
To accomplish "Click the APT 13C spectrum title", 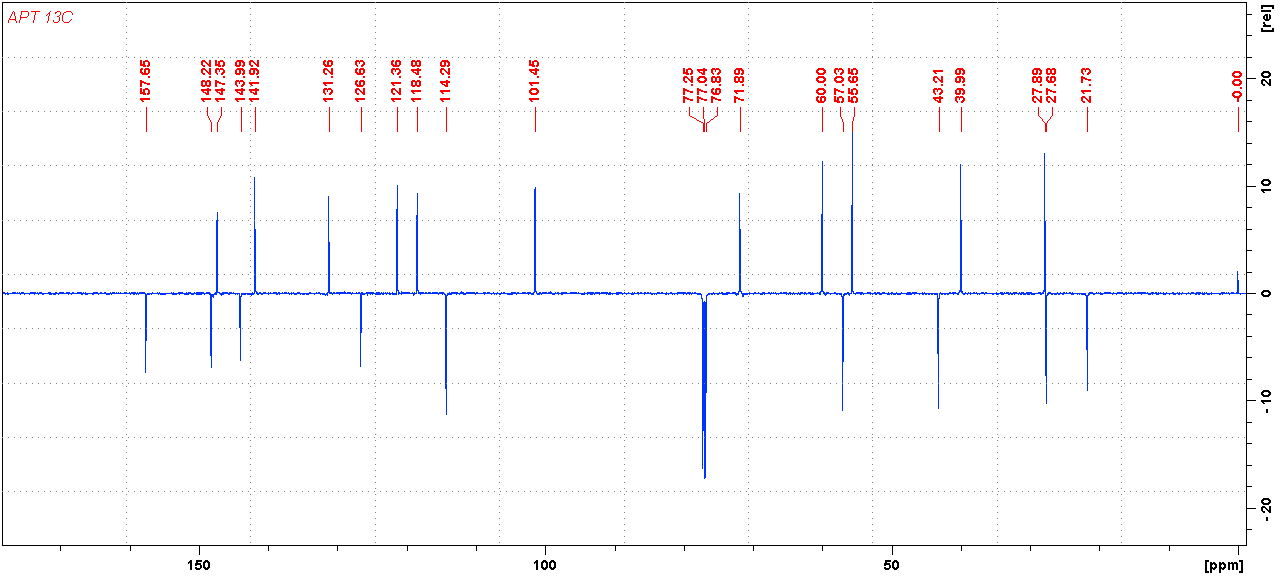I will click(x=40, y=18).
